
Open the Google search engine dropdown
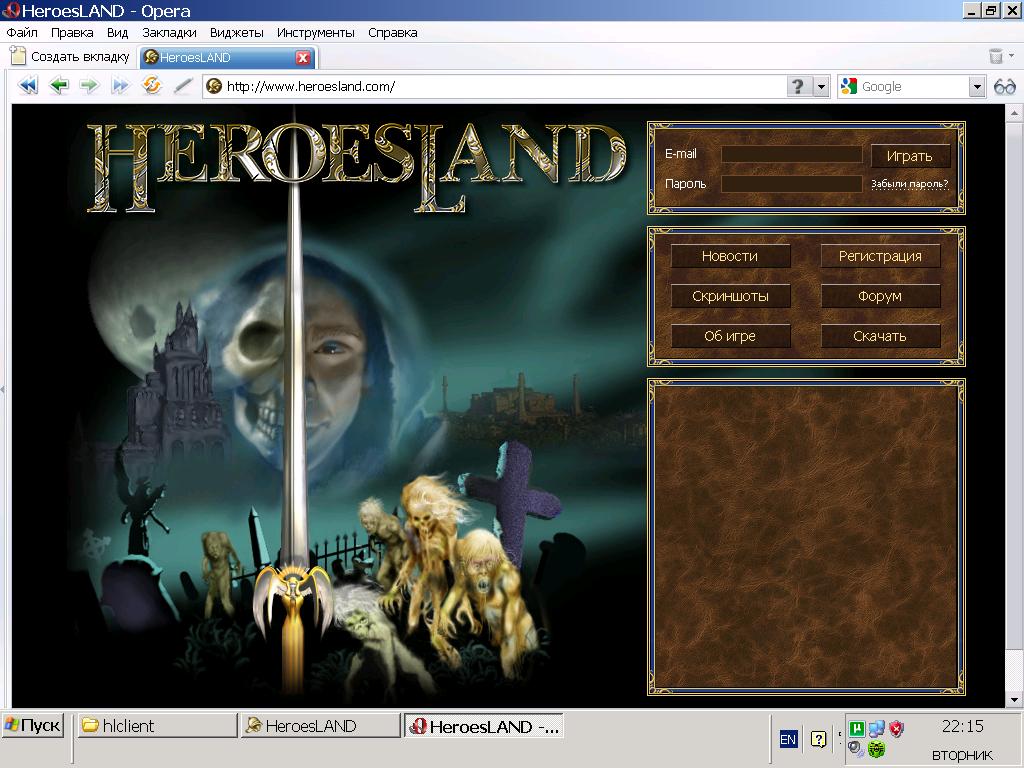click(x=977, y=87)
